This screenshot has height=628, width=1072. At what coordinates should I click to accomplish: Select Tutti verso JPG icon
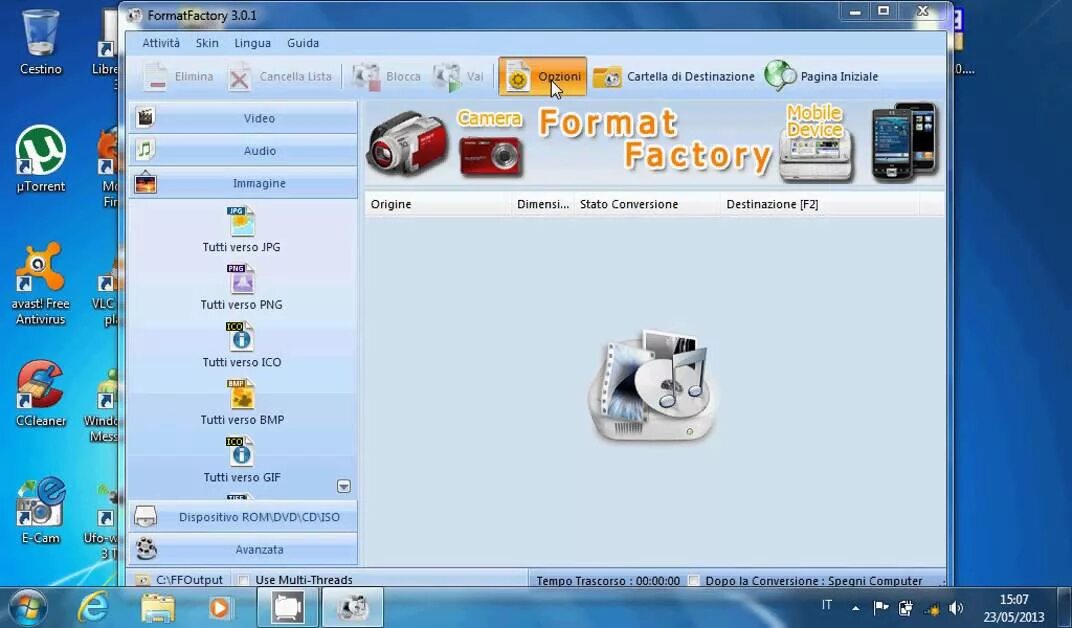(241, 221)
